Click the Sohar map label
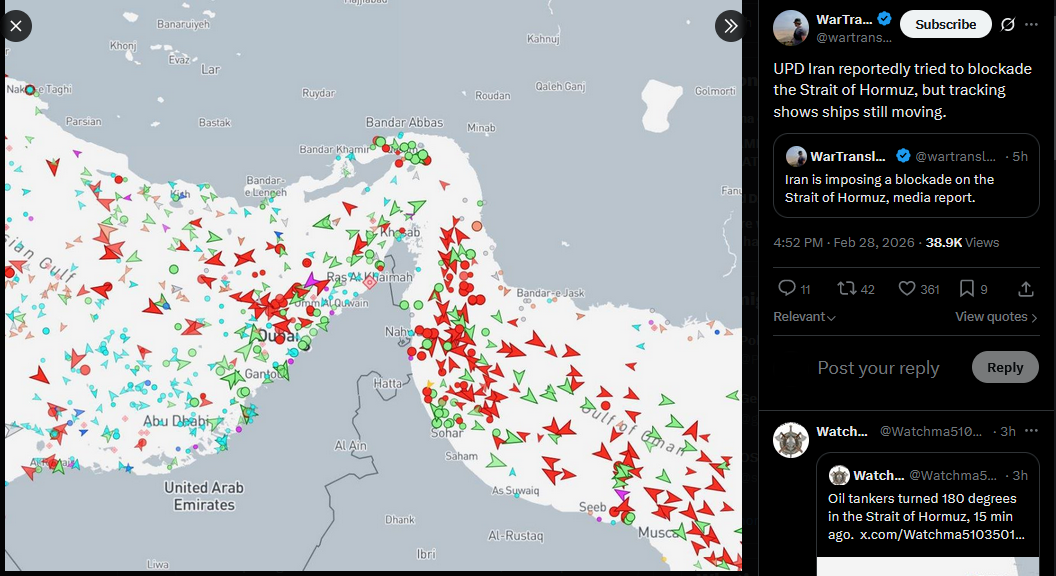The width and height of the screenshot is (1056, 576). click(x=447, y=433)
